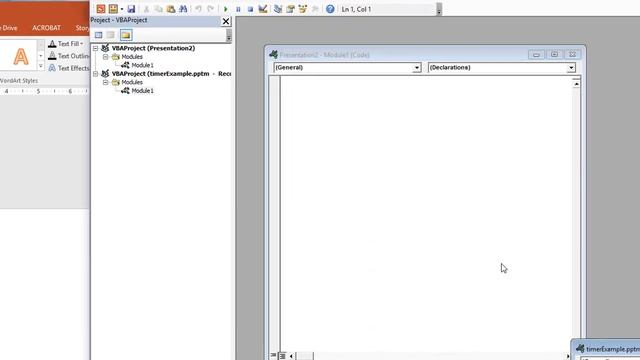Open the partially hidden Story tab in PowerPoint ribbon
This screenshot has height=360, width=640.
(x=82, y=28)
